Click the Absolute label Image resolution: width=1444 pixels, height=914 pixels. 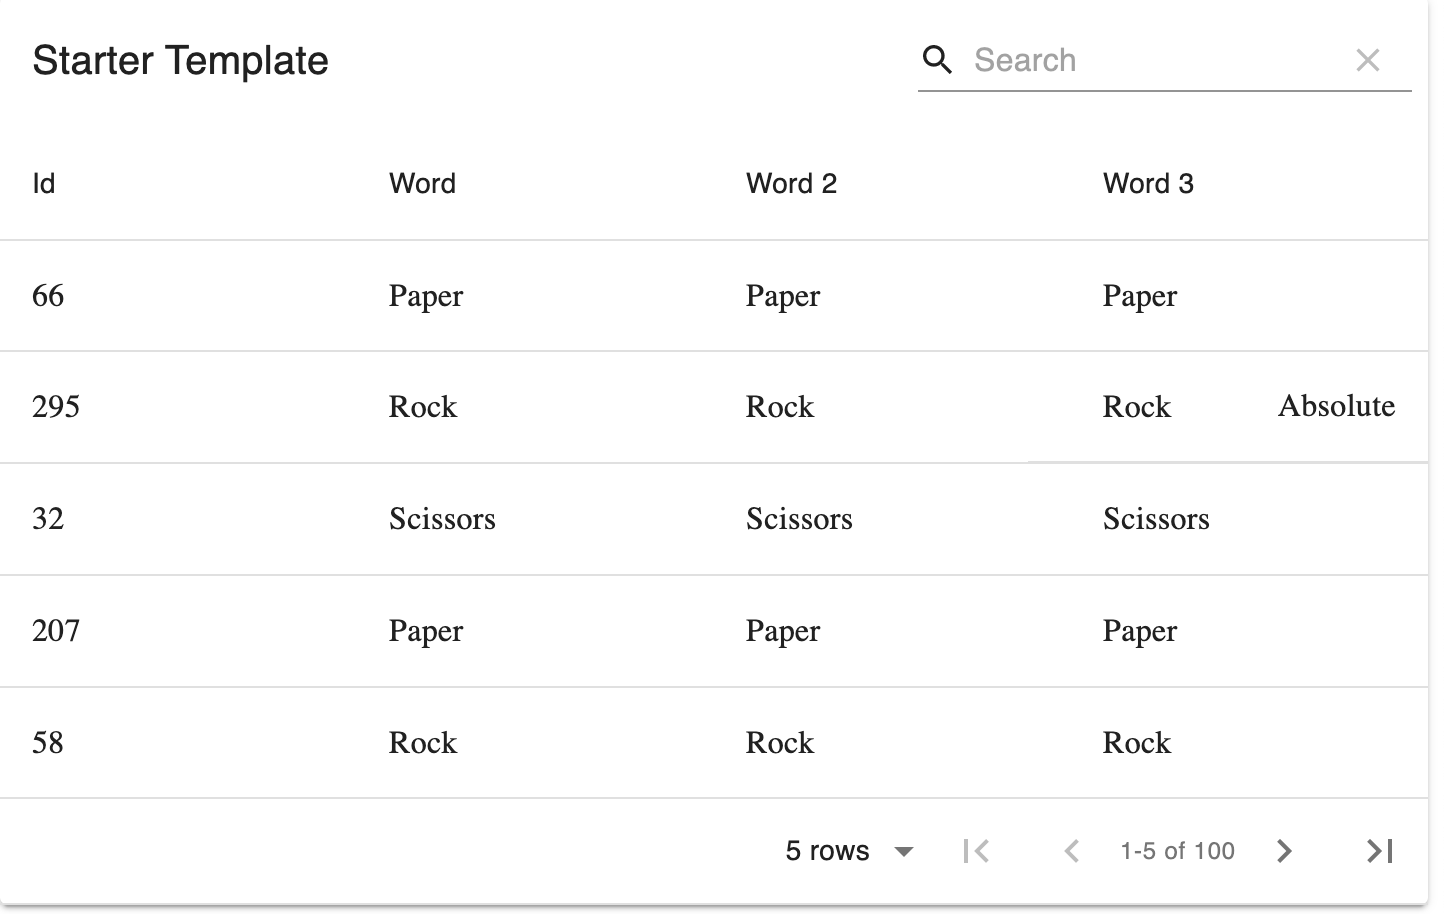1336,406
